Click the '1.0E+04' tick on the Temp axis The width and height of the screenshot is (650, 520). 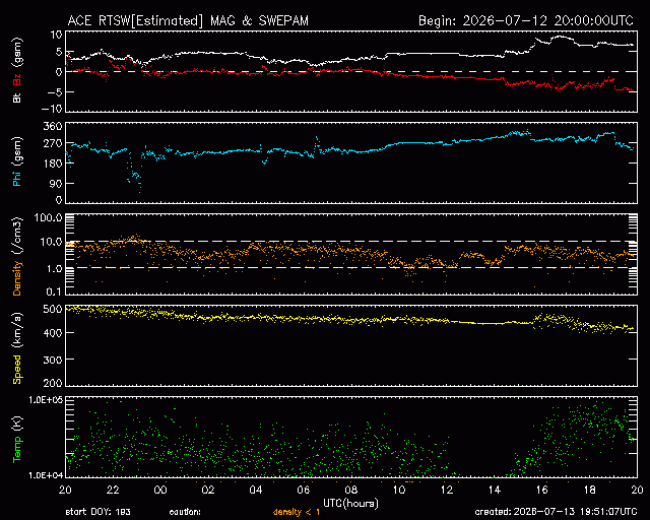click(46, 475)
